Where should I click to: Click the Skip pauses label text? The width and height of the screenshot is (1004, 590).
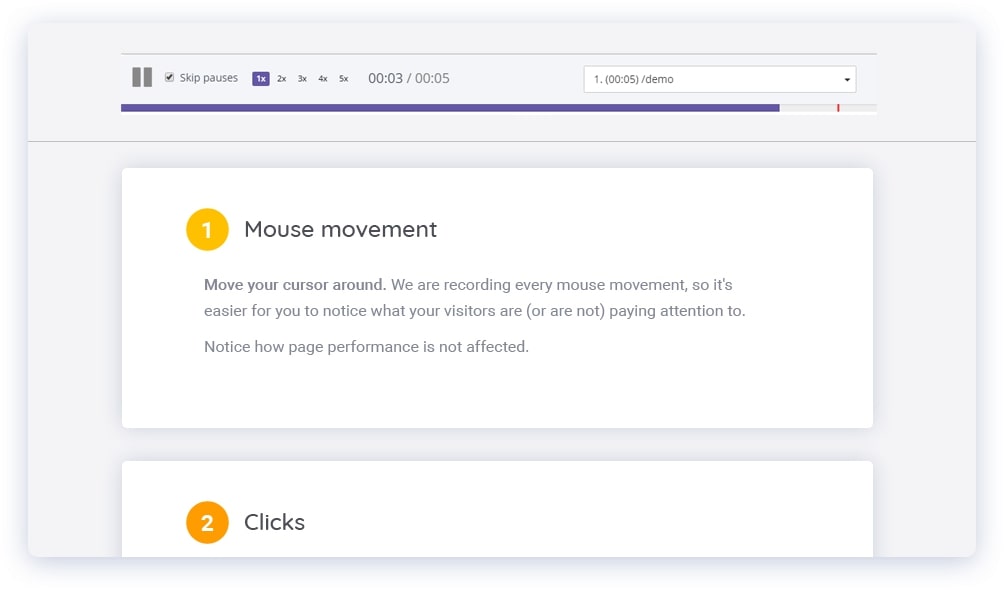pyautogui.click(x=208, y=78)
